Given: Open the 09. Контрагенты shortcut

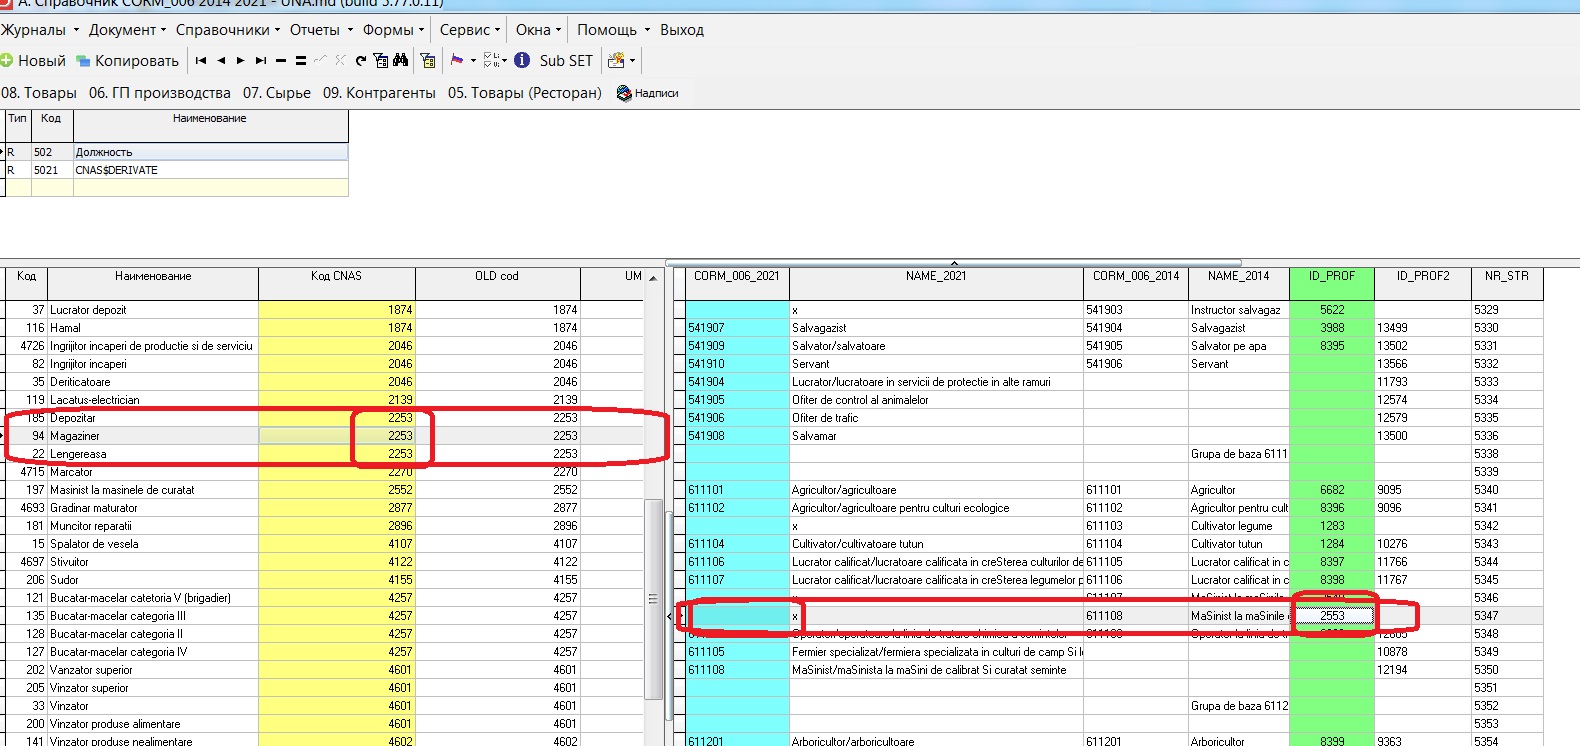Looking at the screenshot, I should (x=379, y=93).
